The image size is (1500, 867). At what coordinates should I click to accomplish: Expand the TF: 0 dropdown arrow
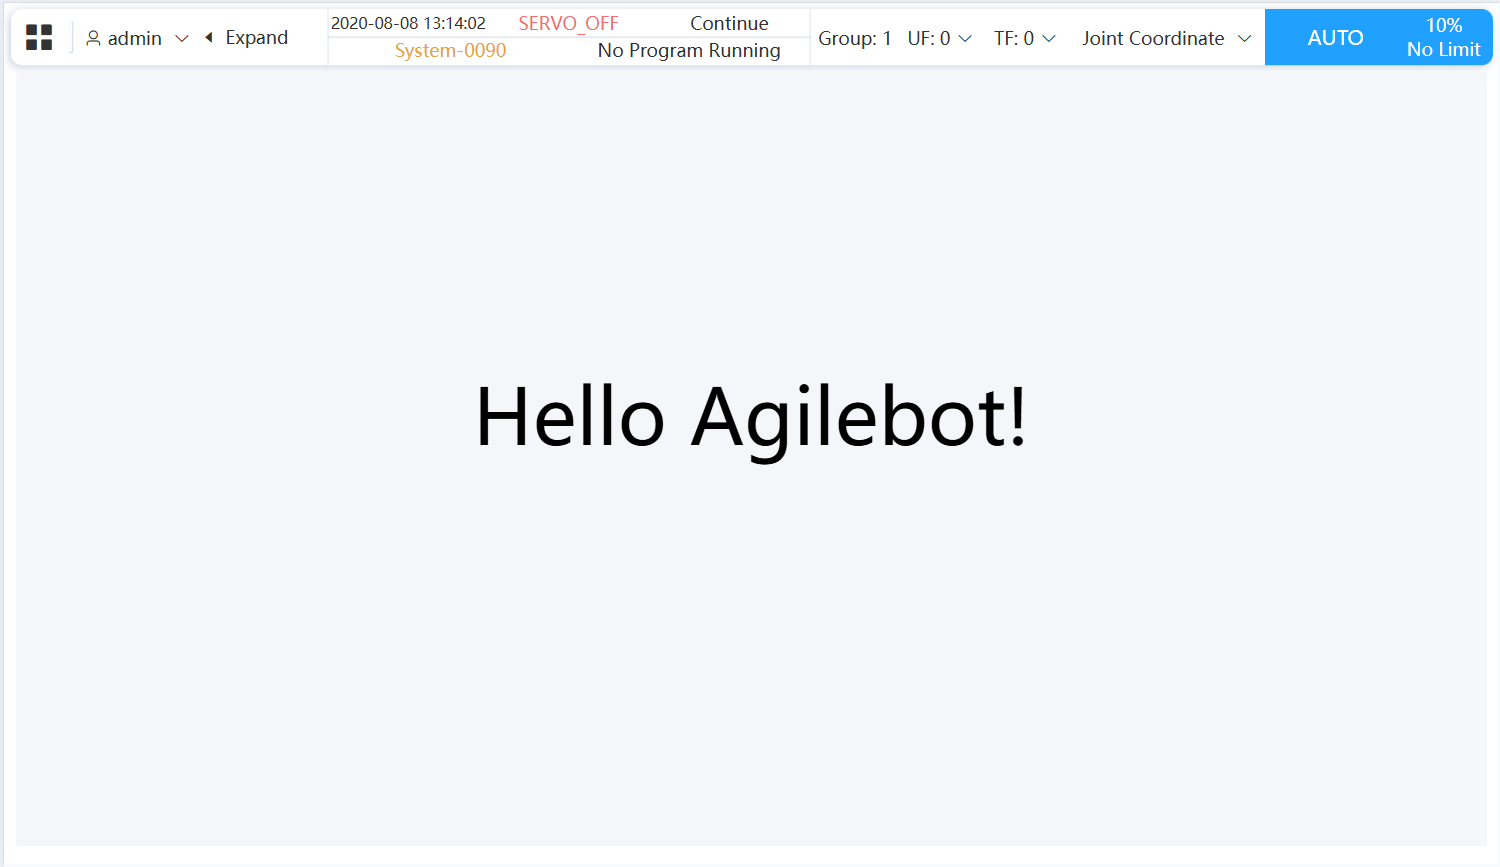click(1049, 39)
